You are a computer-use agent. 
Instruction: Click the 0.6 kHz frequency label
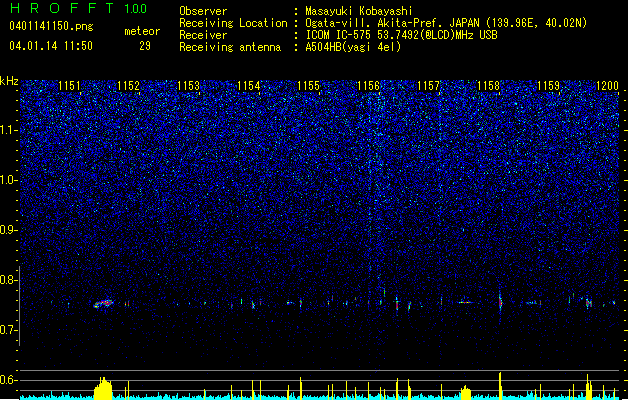coord(9,380)
